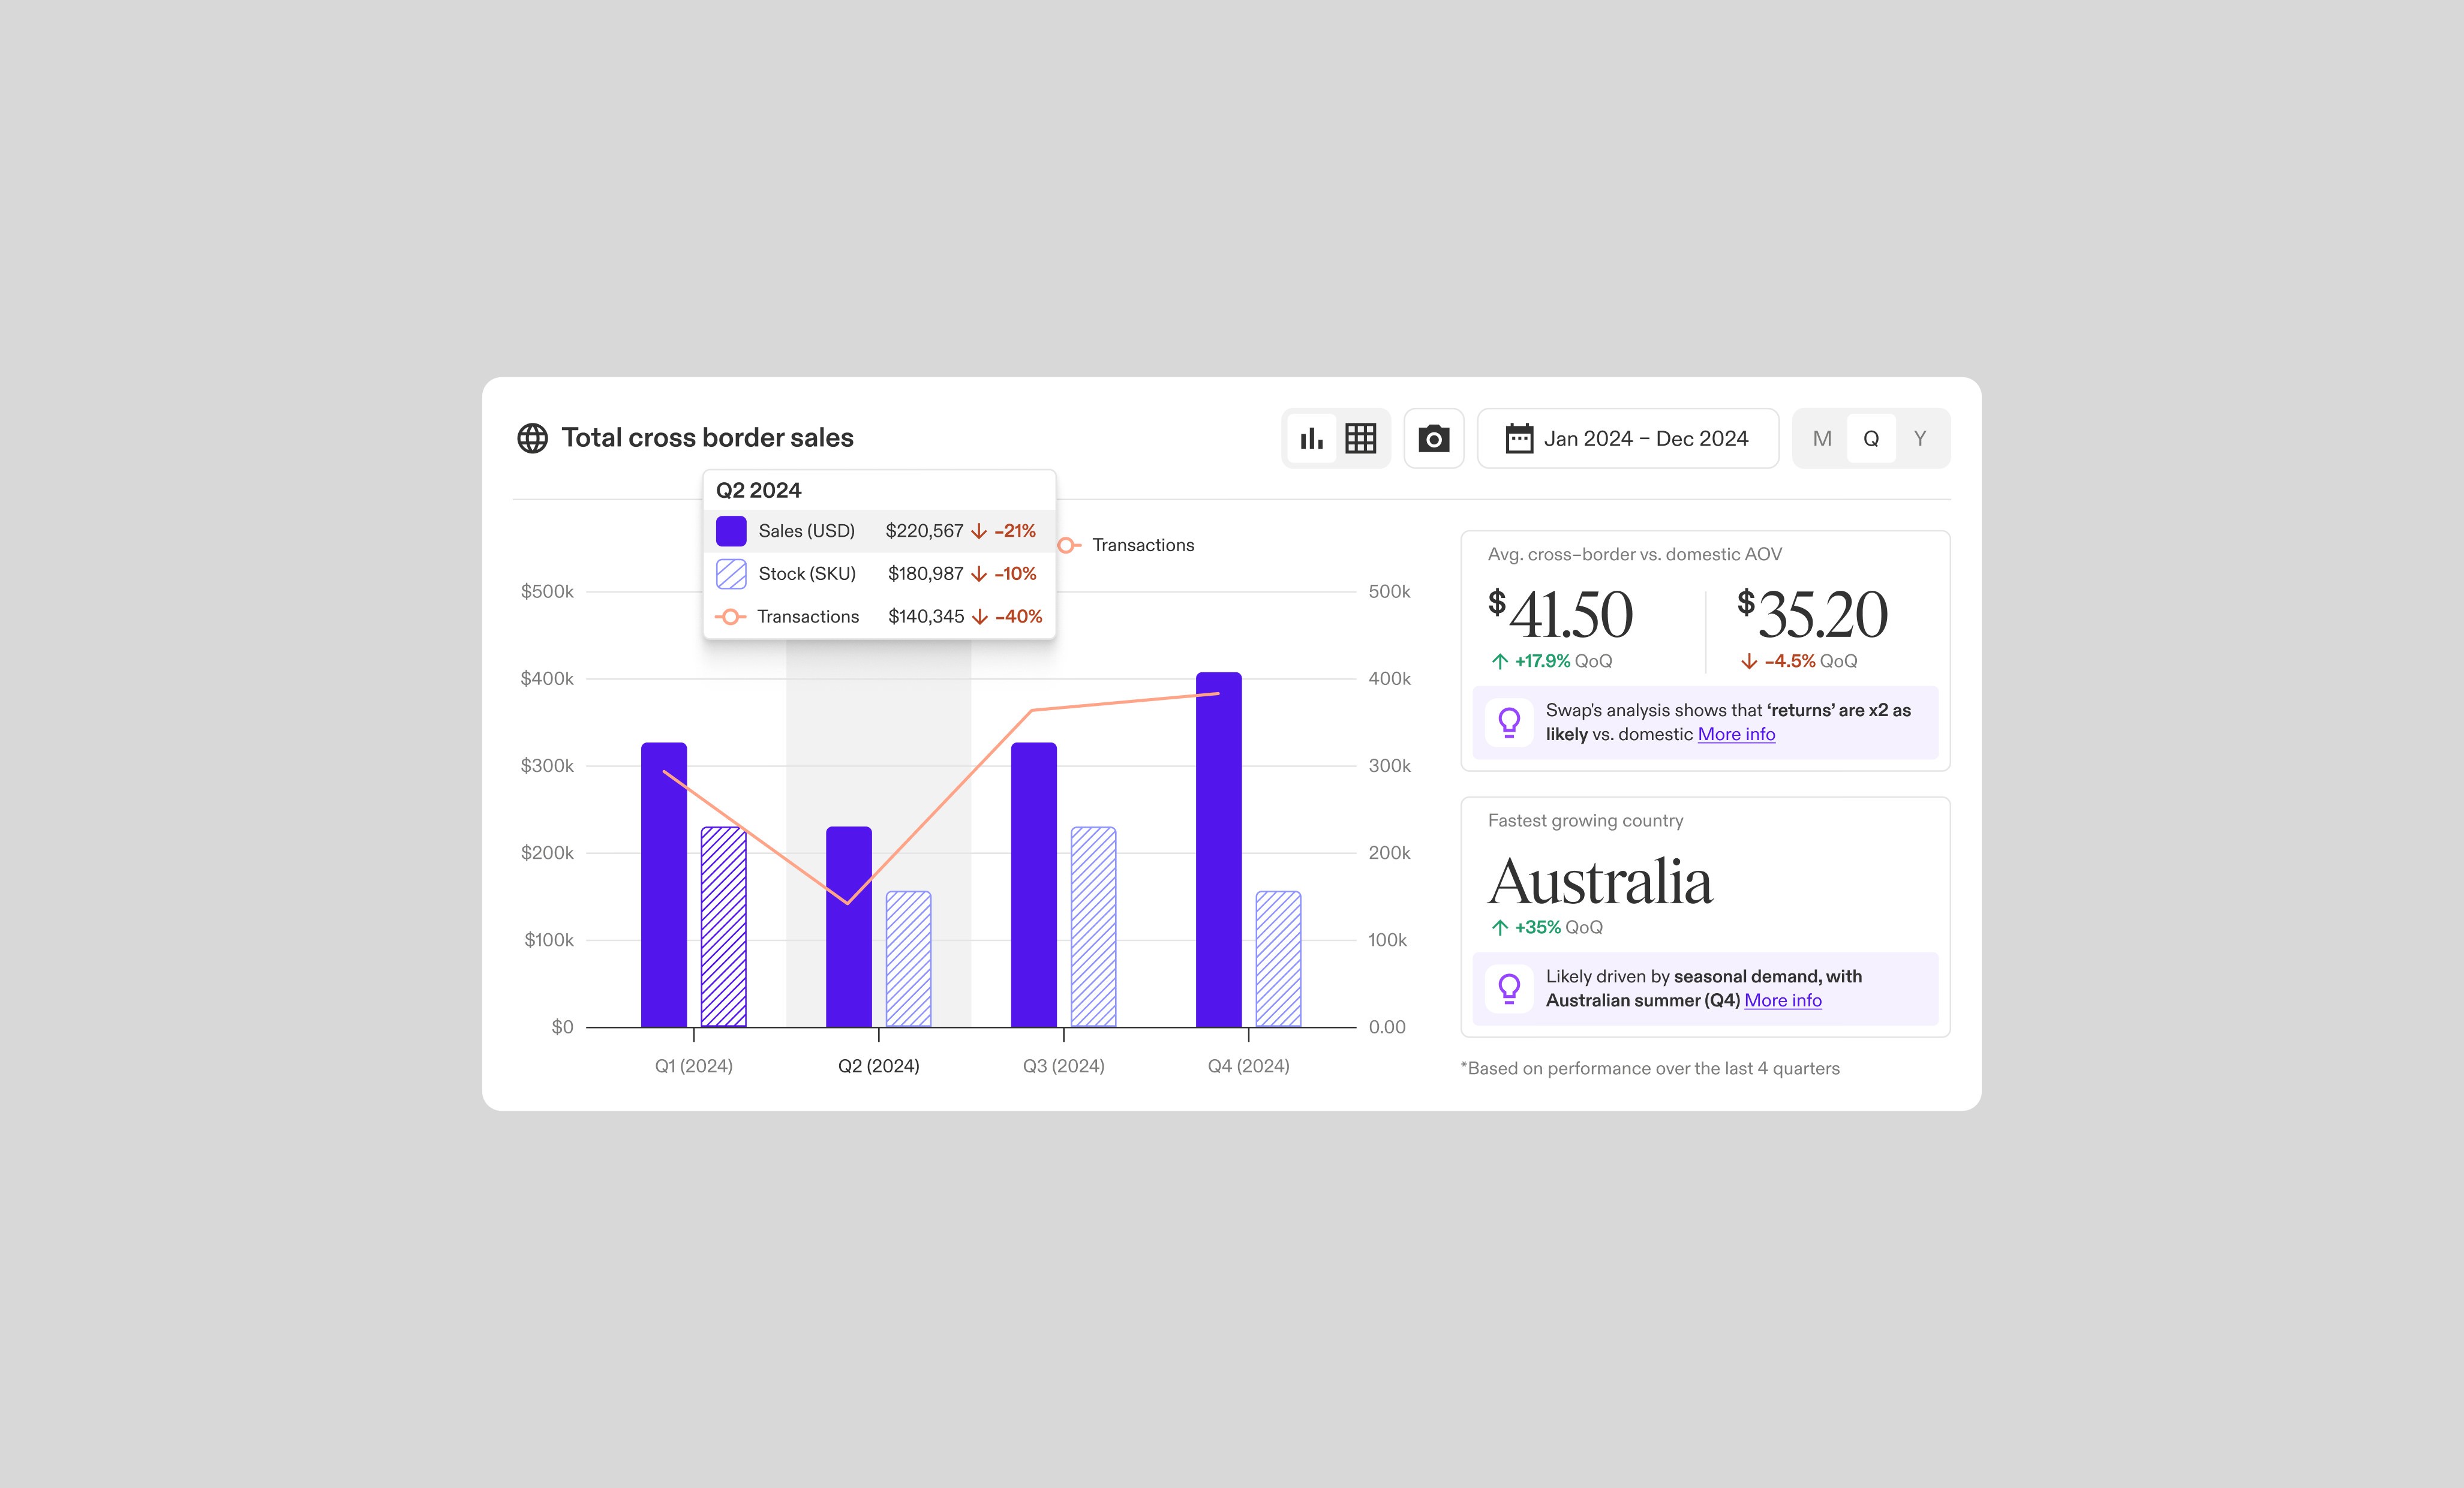Switch to table grid view
Screen dimensions: 2464x1488
[x=1360, y=438]
